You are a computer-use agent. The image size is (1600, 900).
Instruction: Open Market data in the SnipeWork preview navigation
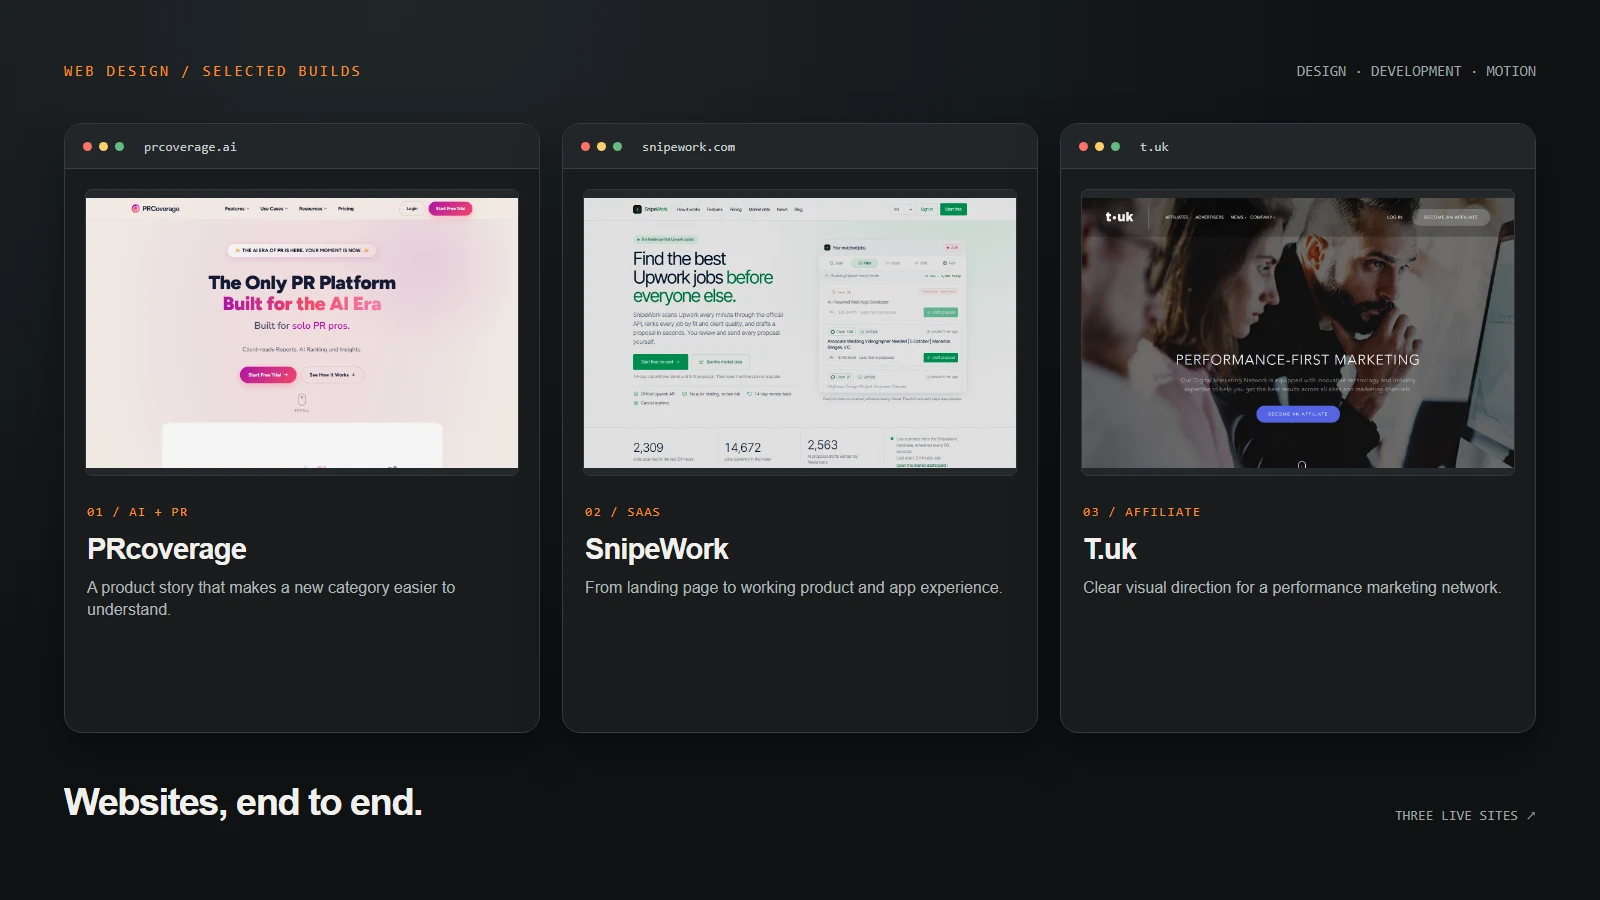759,209
